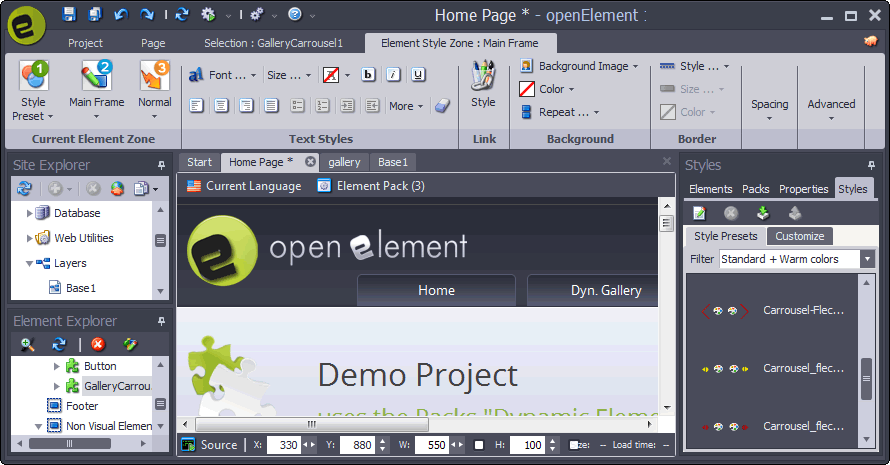Select Base1 layer in Site Explorer

coord(73,288)
